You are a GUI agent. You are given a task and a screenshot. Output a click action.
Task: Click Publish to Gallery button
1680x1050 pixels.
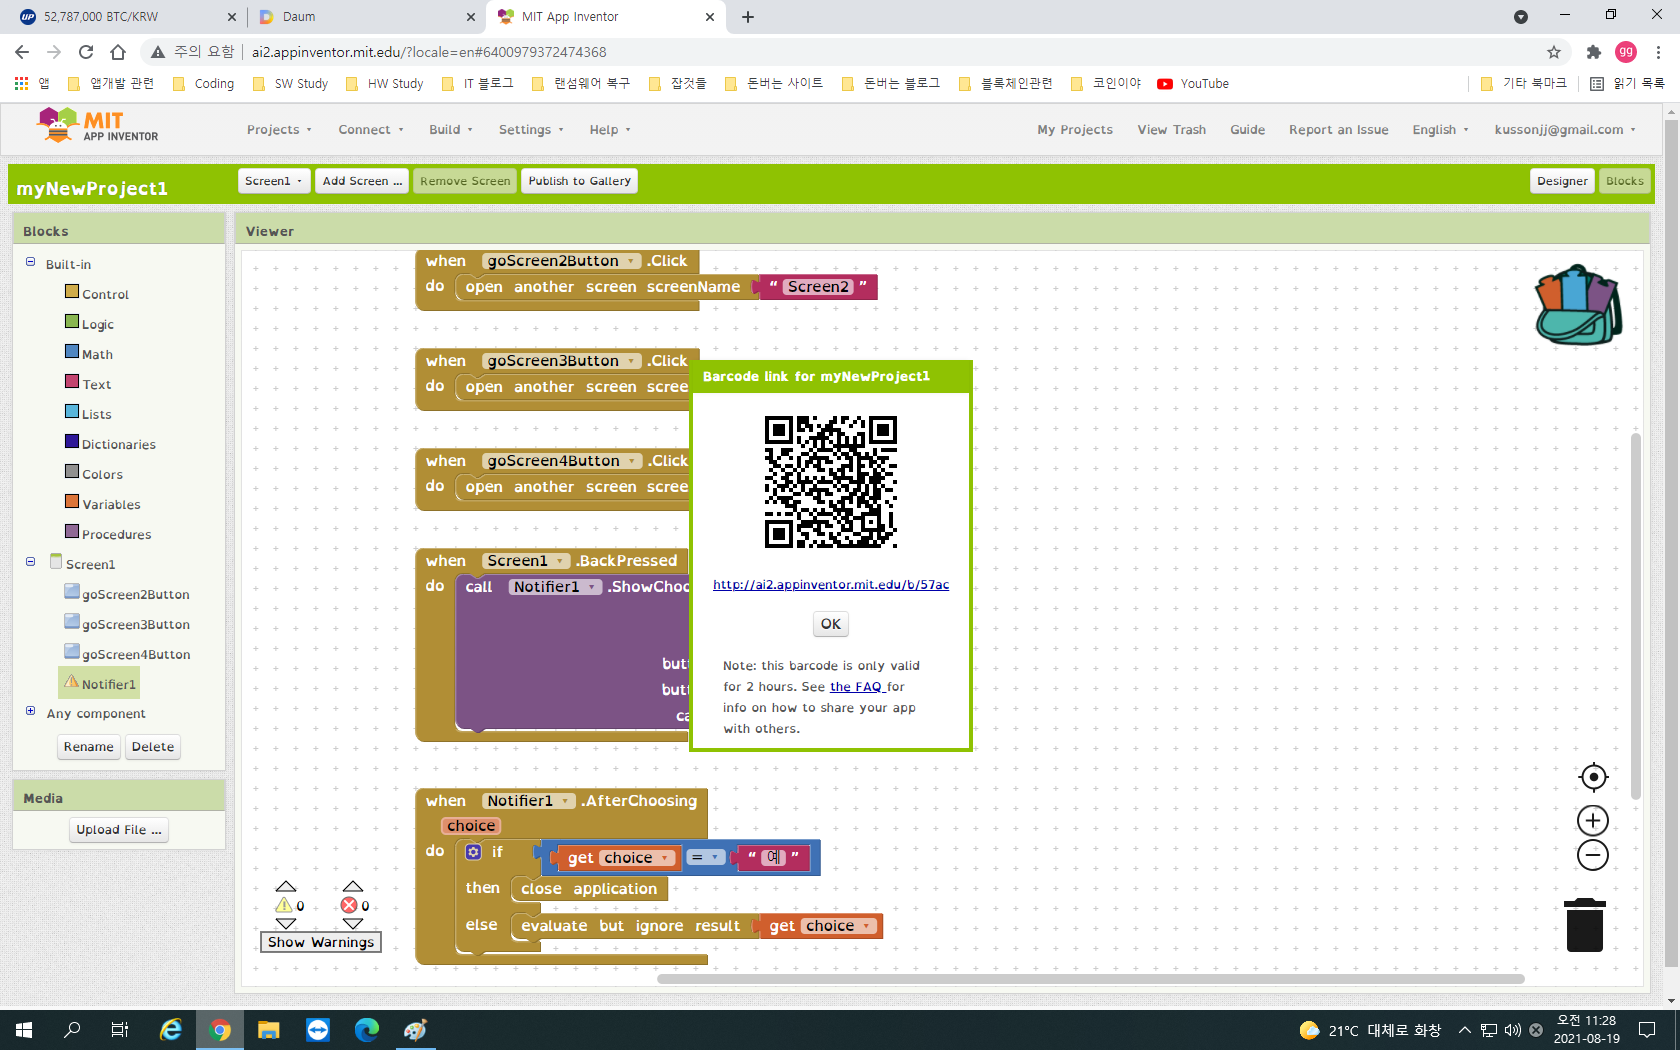point(579,181)
